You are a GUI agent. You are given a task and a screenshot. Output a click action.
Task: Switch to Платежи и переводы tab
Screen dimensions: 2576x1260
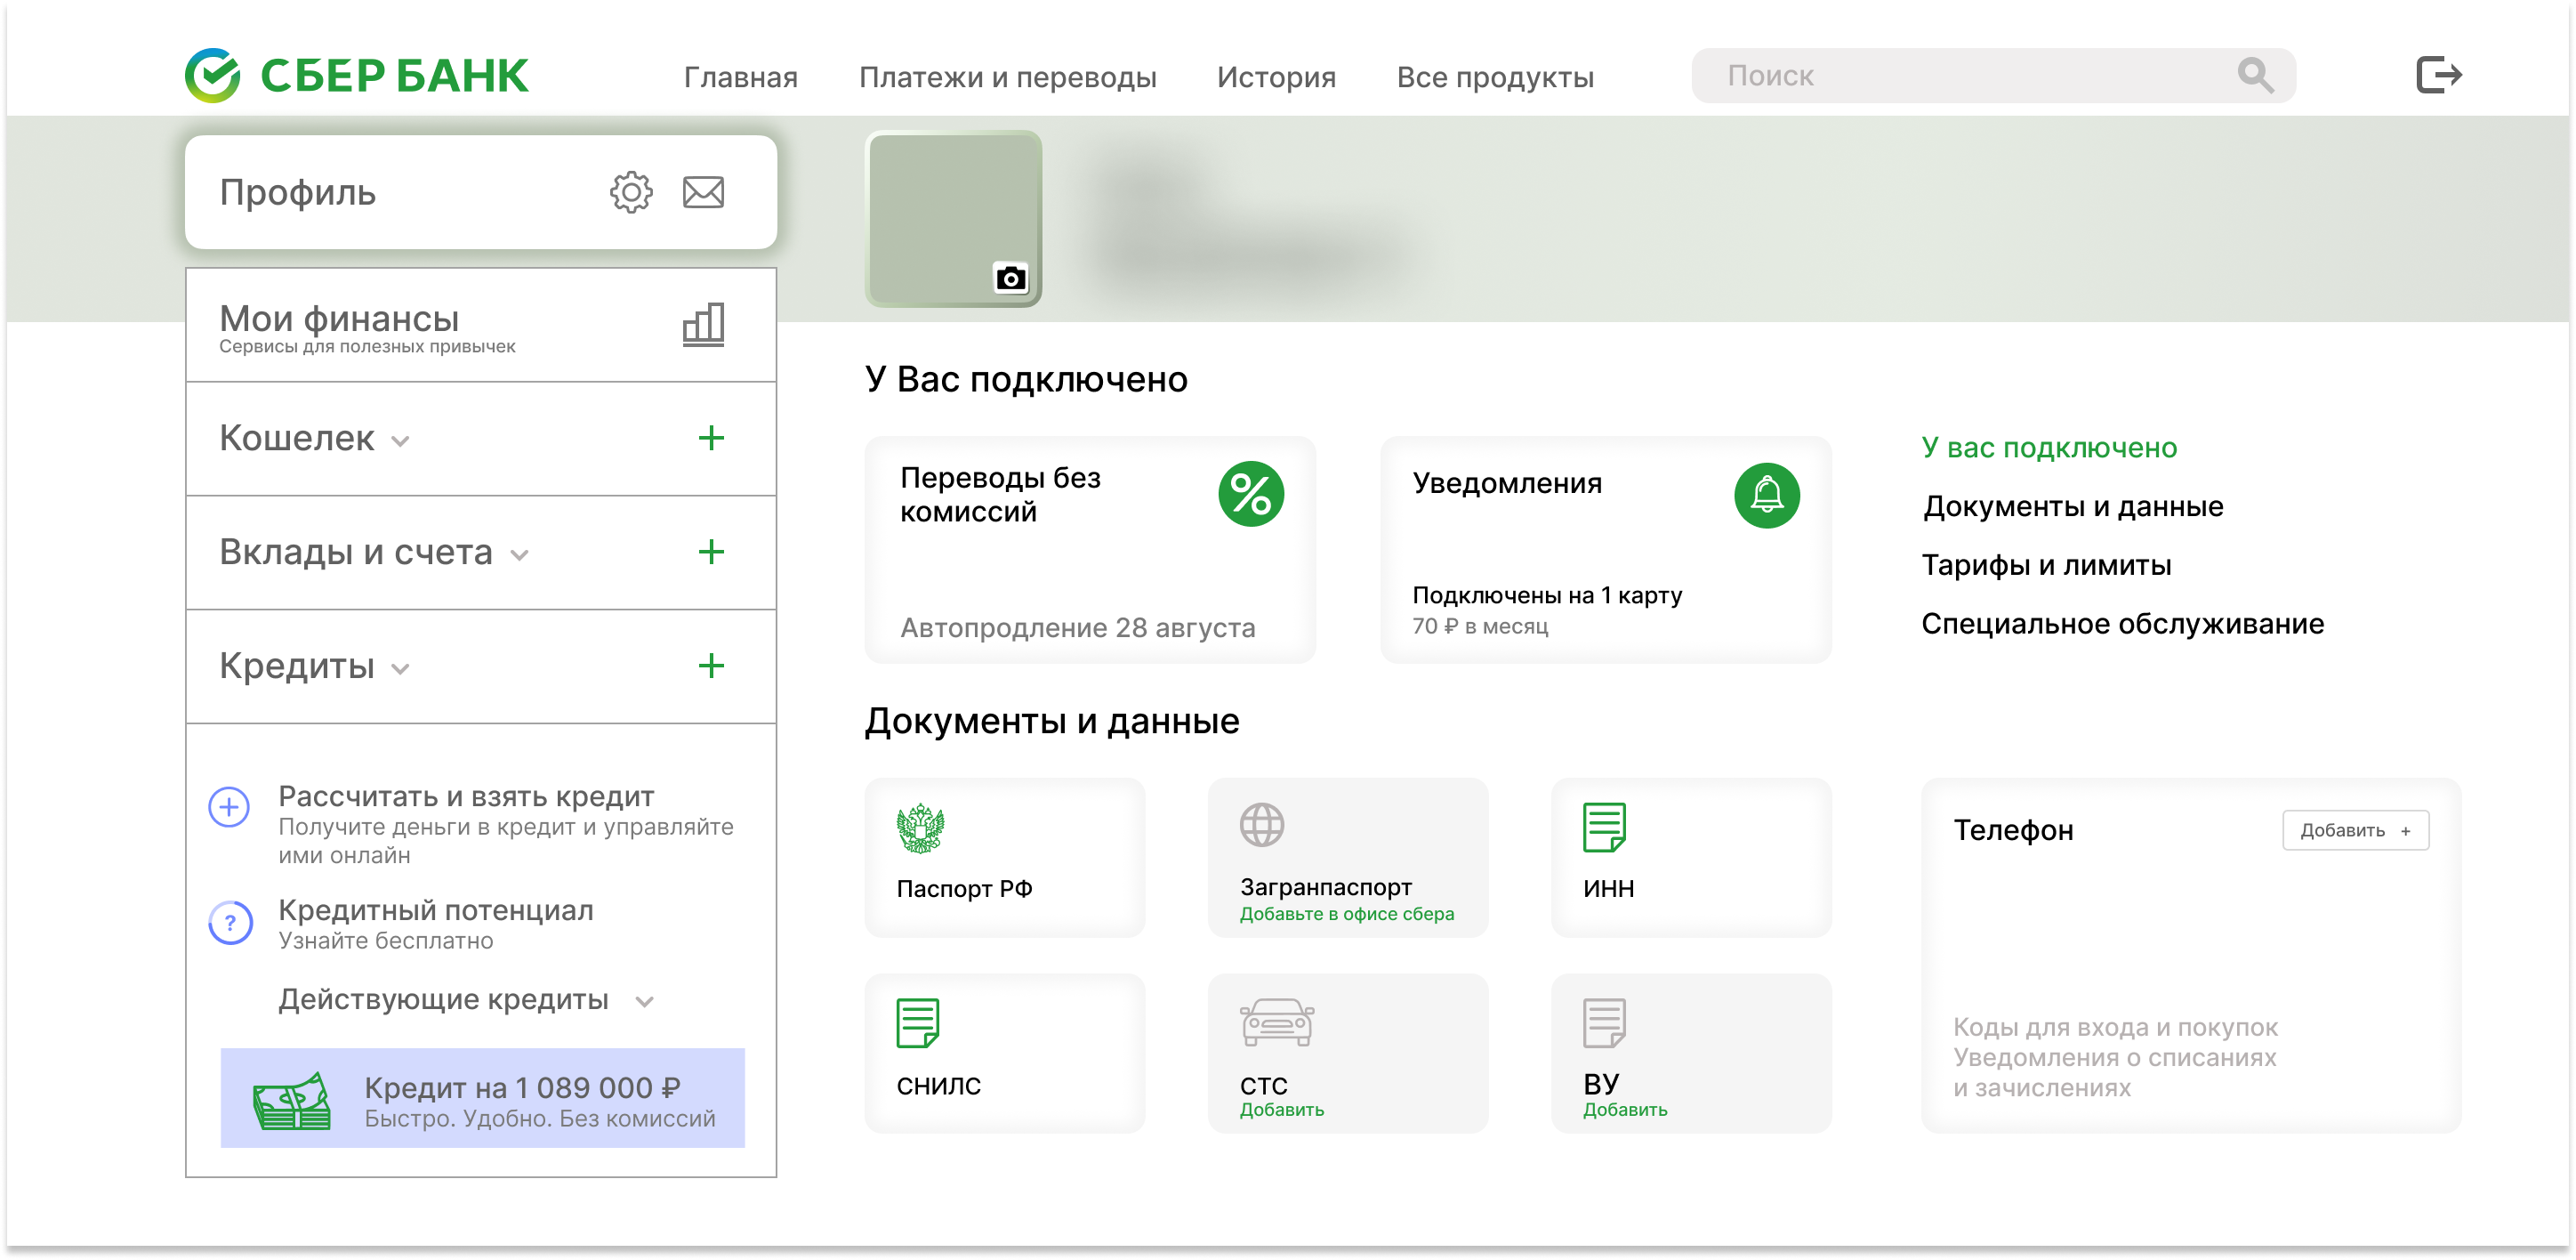coord(1009,77)
